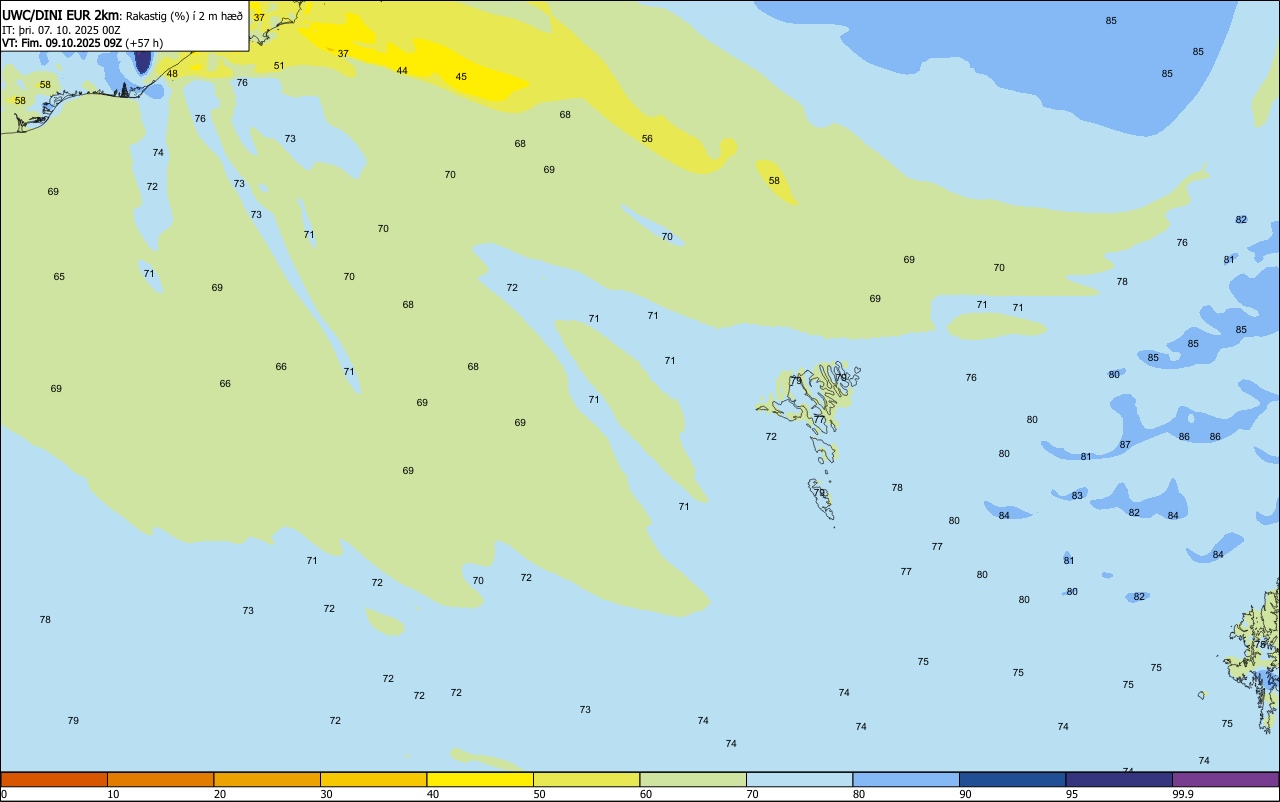Select the 87 humidity value on map
Viewport: 1280px width, 802px height.
coord(1125,445)
